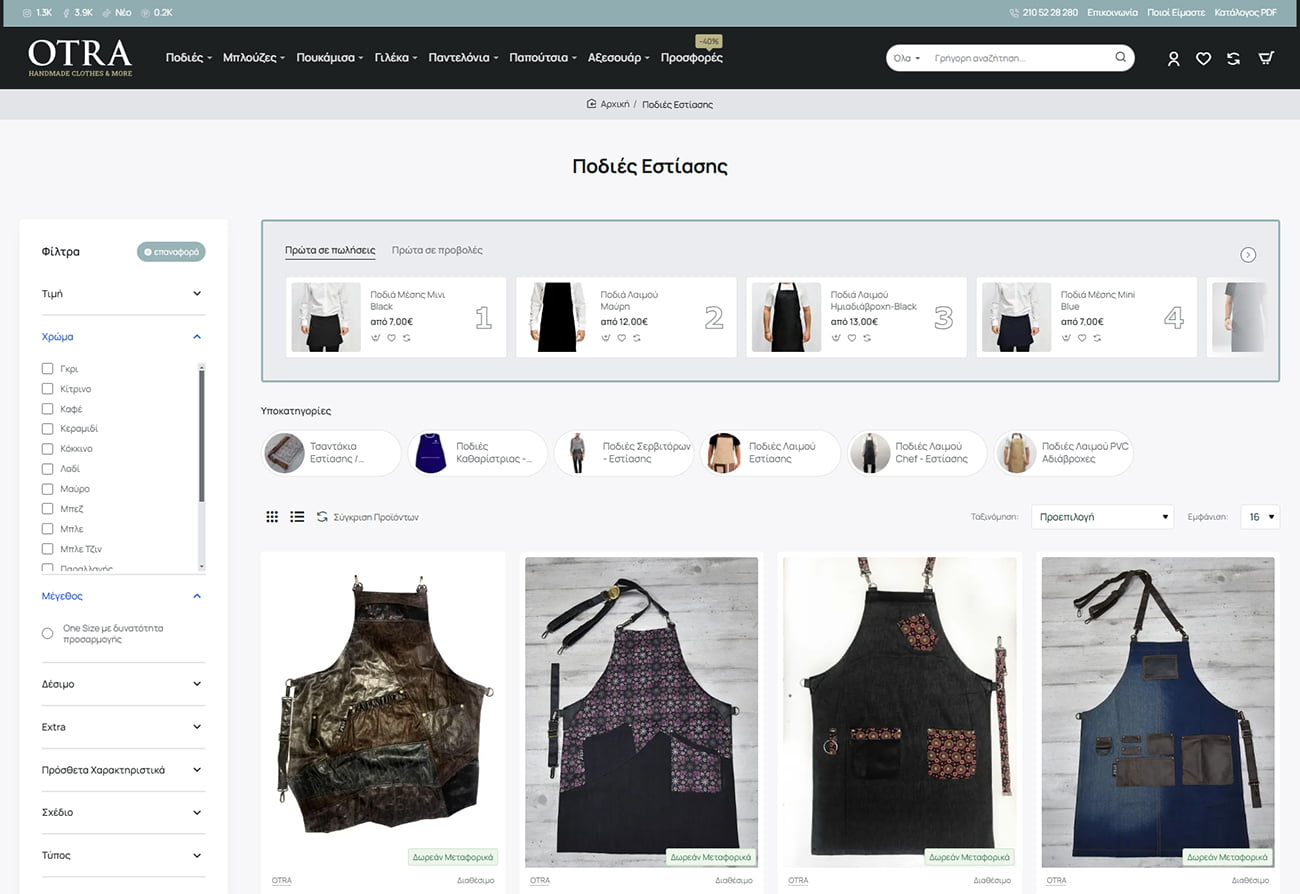Image resolution: width=1300 pixels, height=894 pixels.
Task: Click the home icon in breadcrumb
Action: point(591,104)
